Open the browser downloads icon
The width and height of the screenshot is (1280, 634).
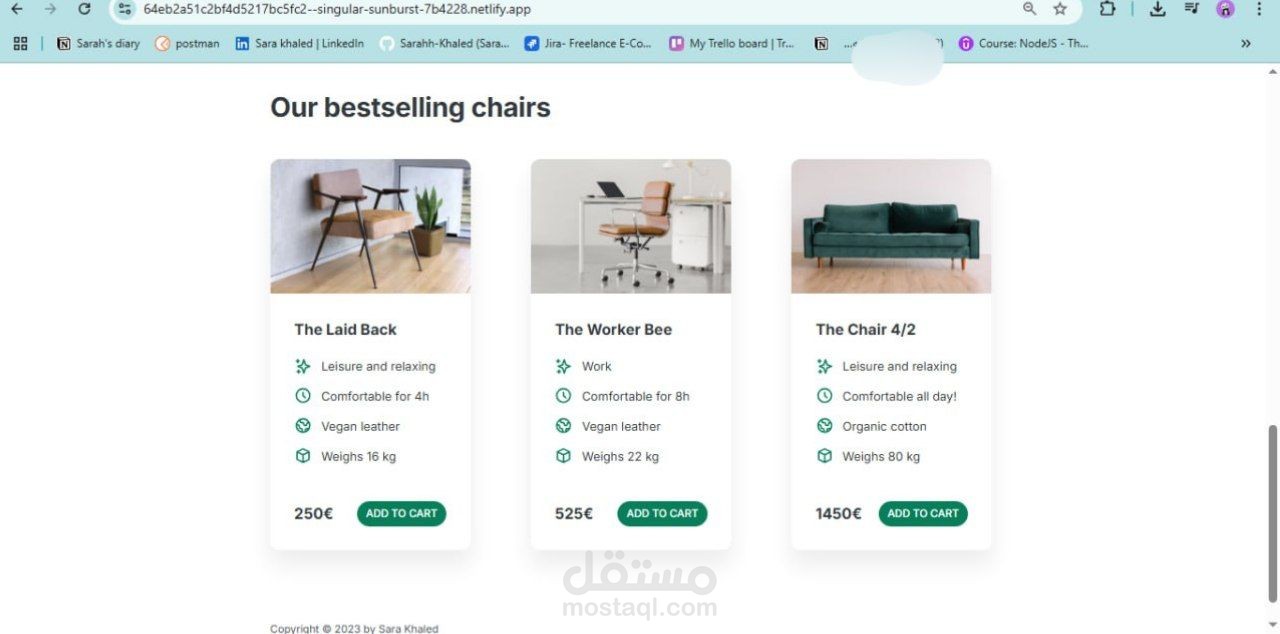point(1158,9)
